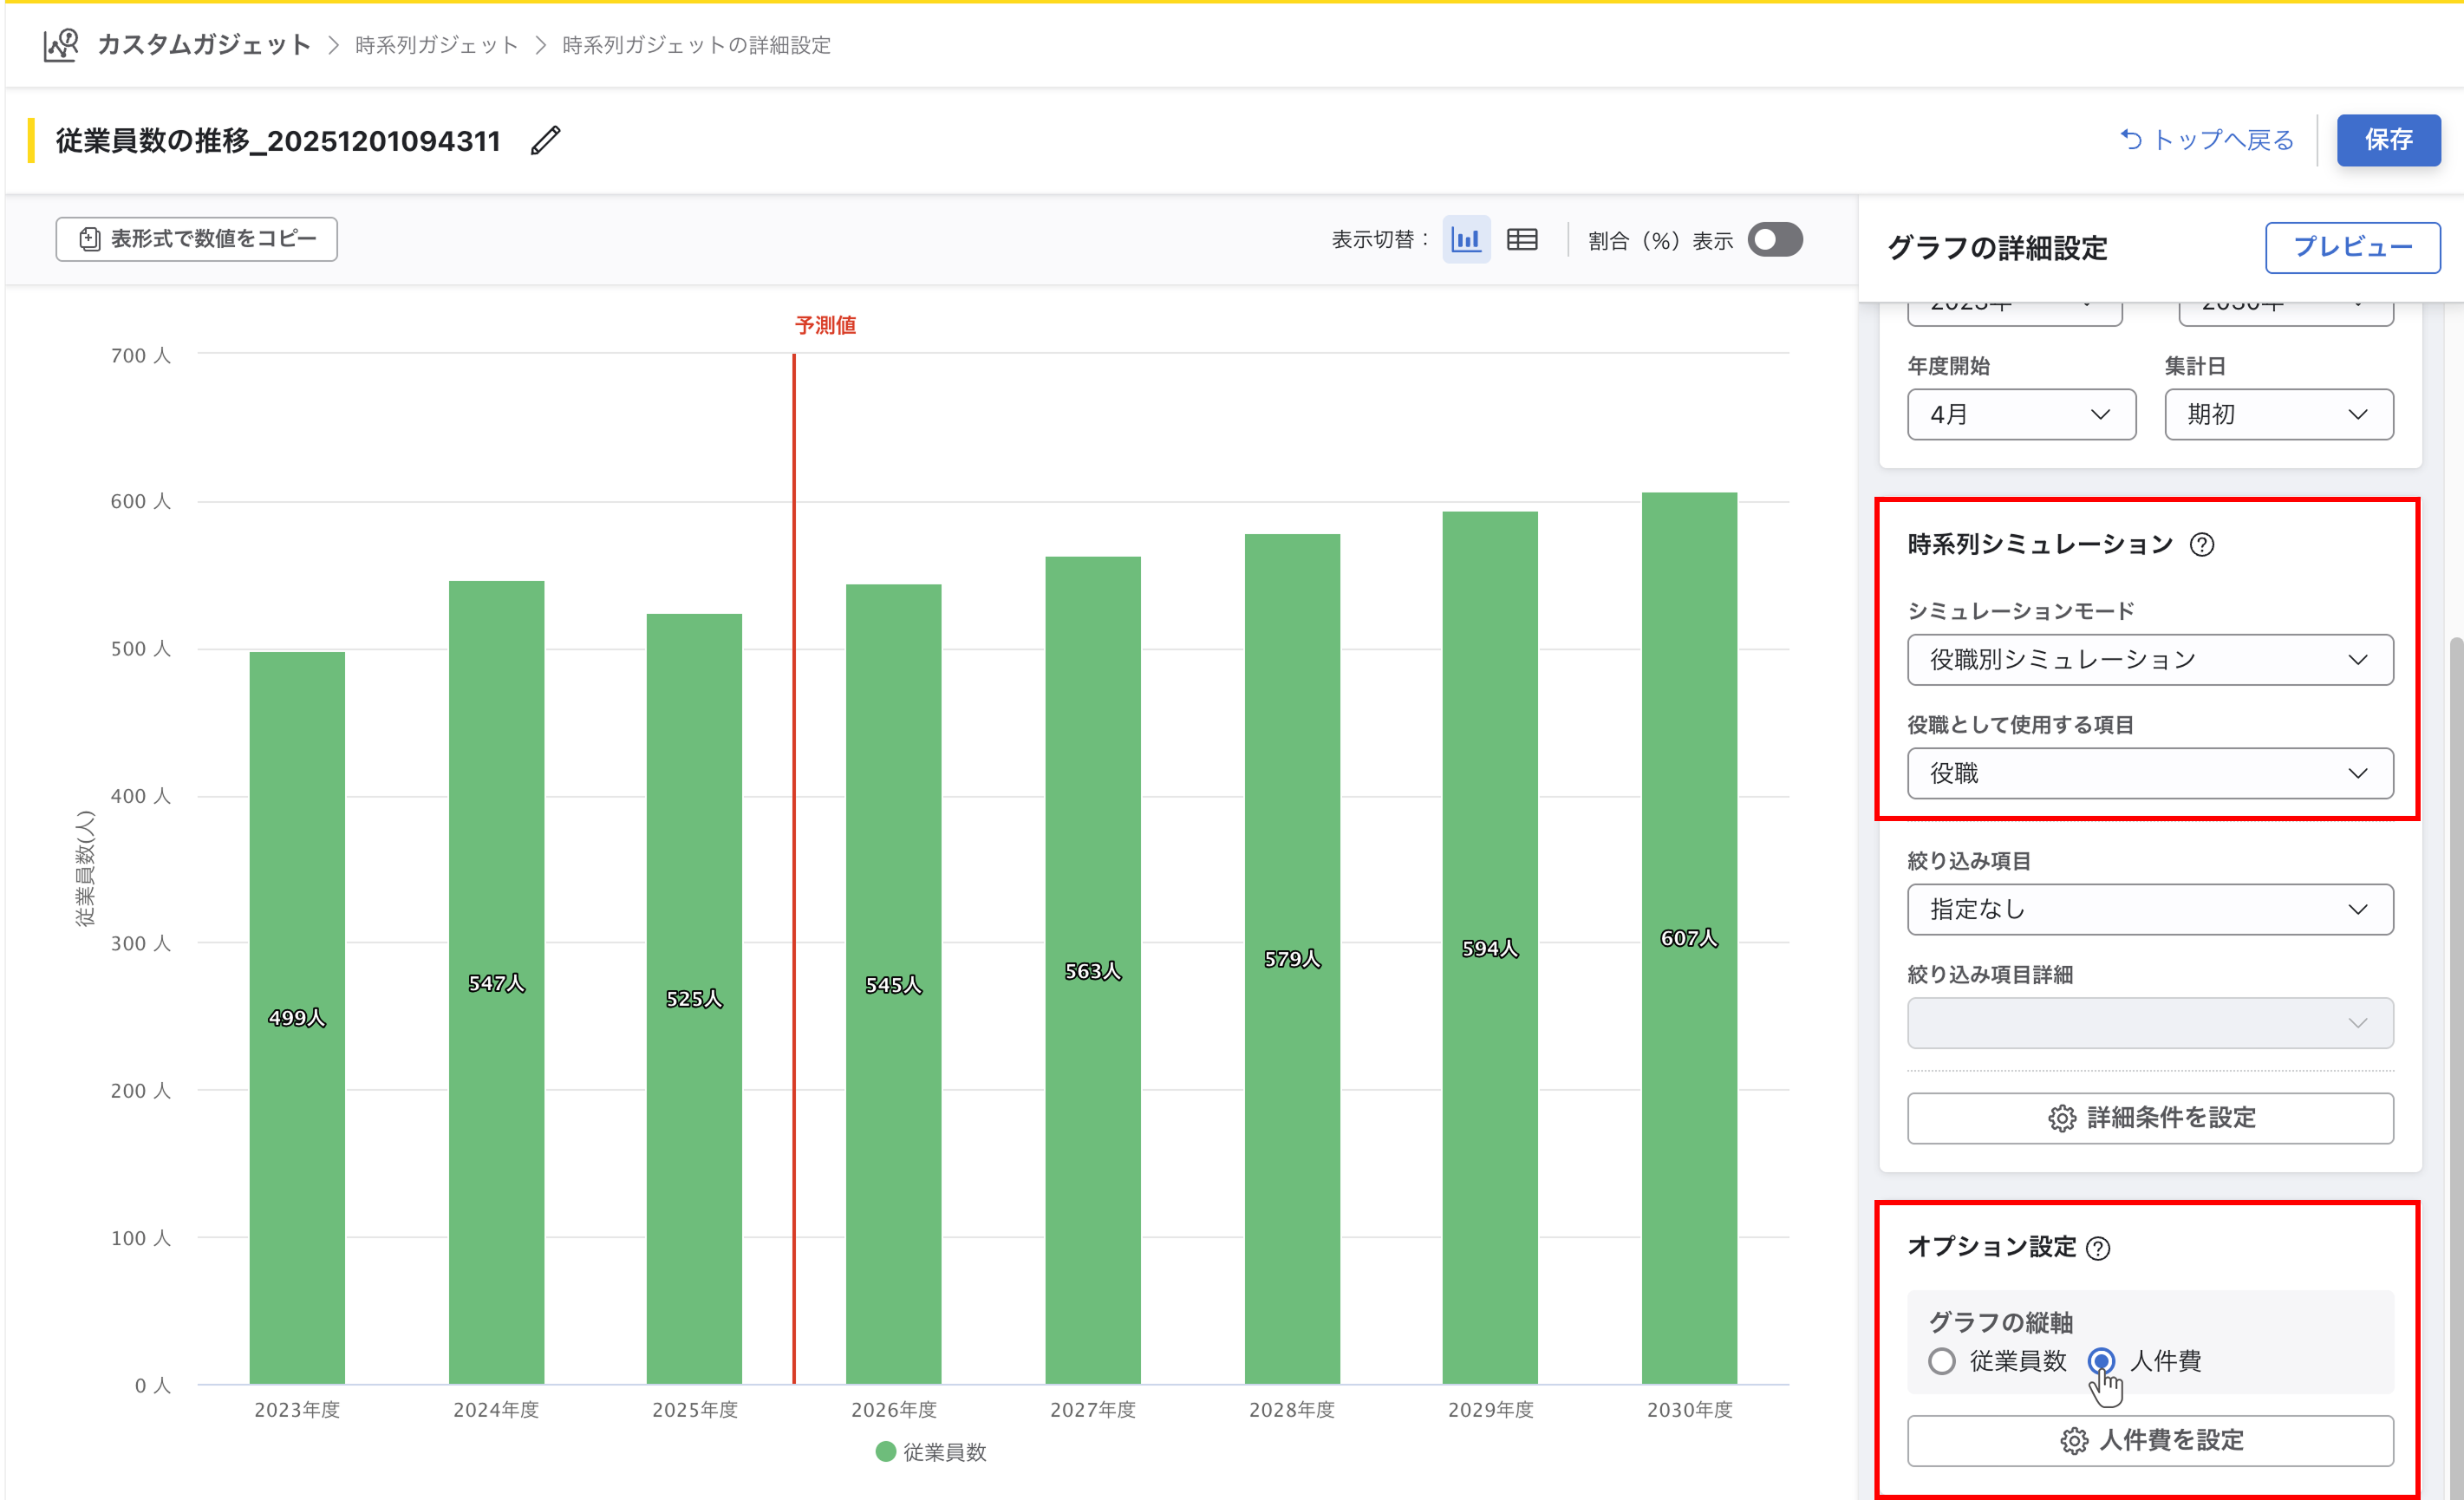
Task: Click the gear on 詳細条件を設定 button
Action: 2062,1118
